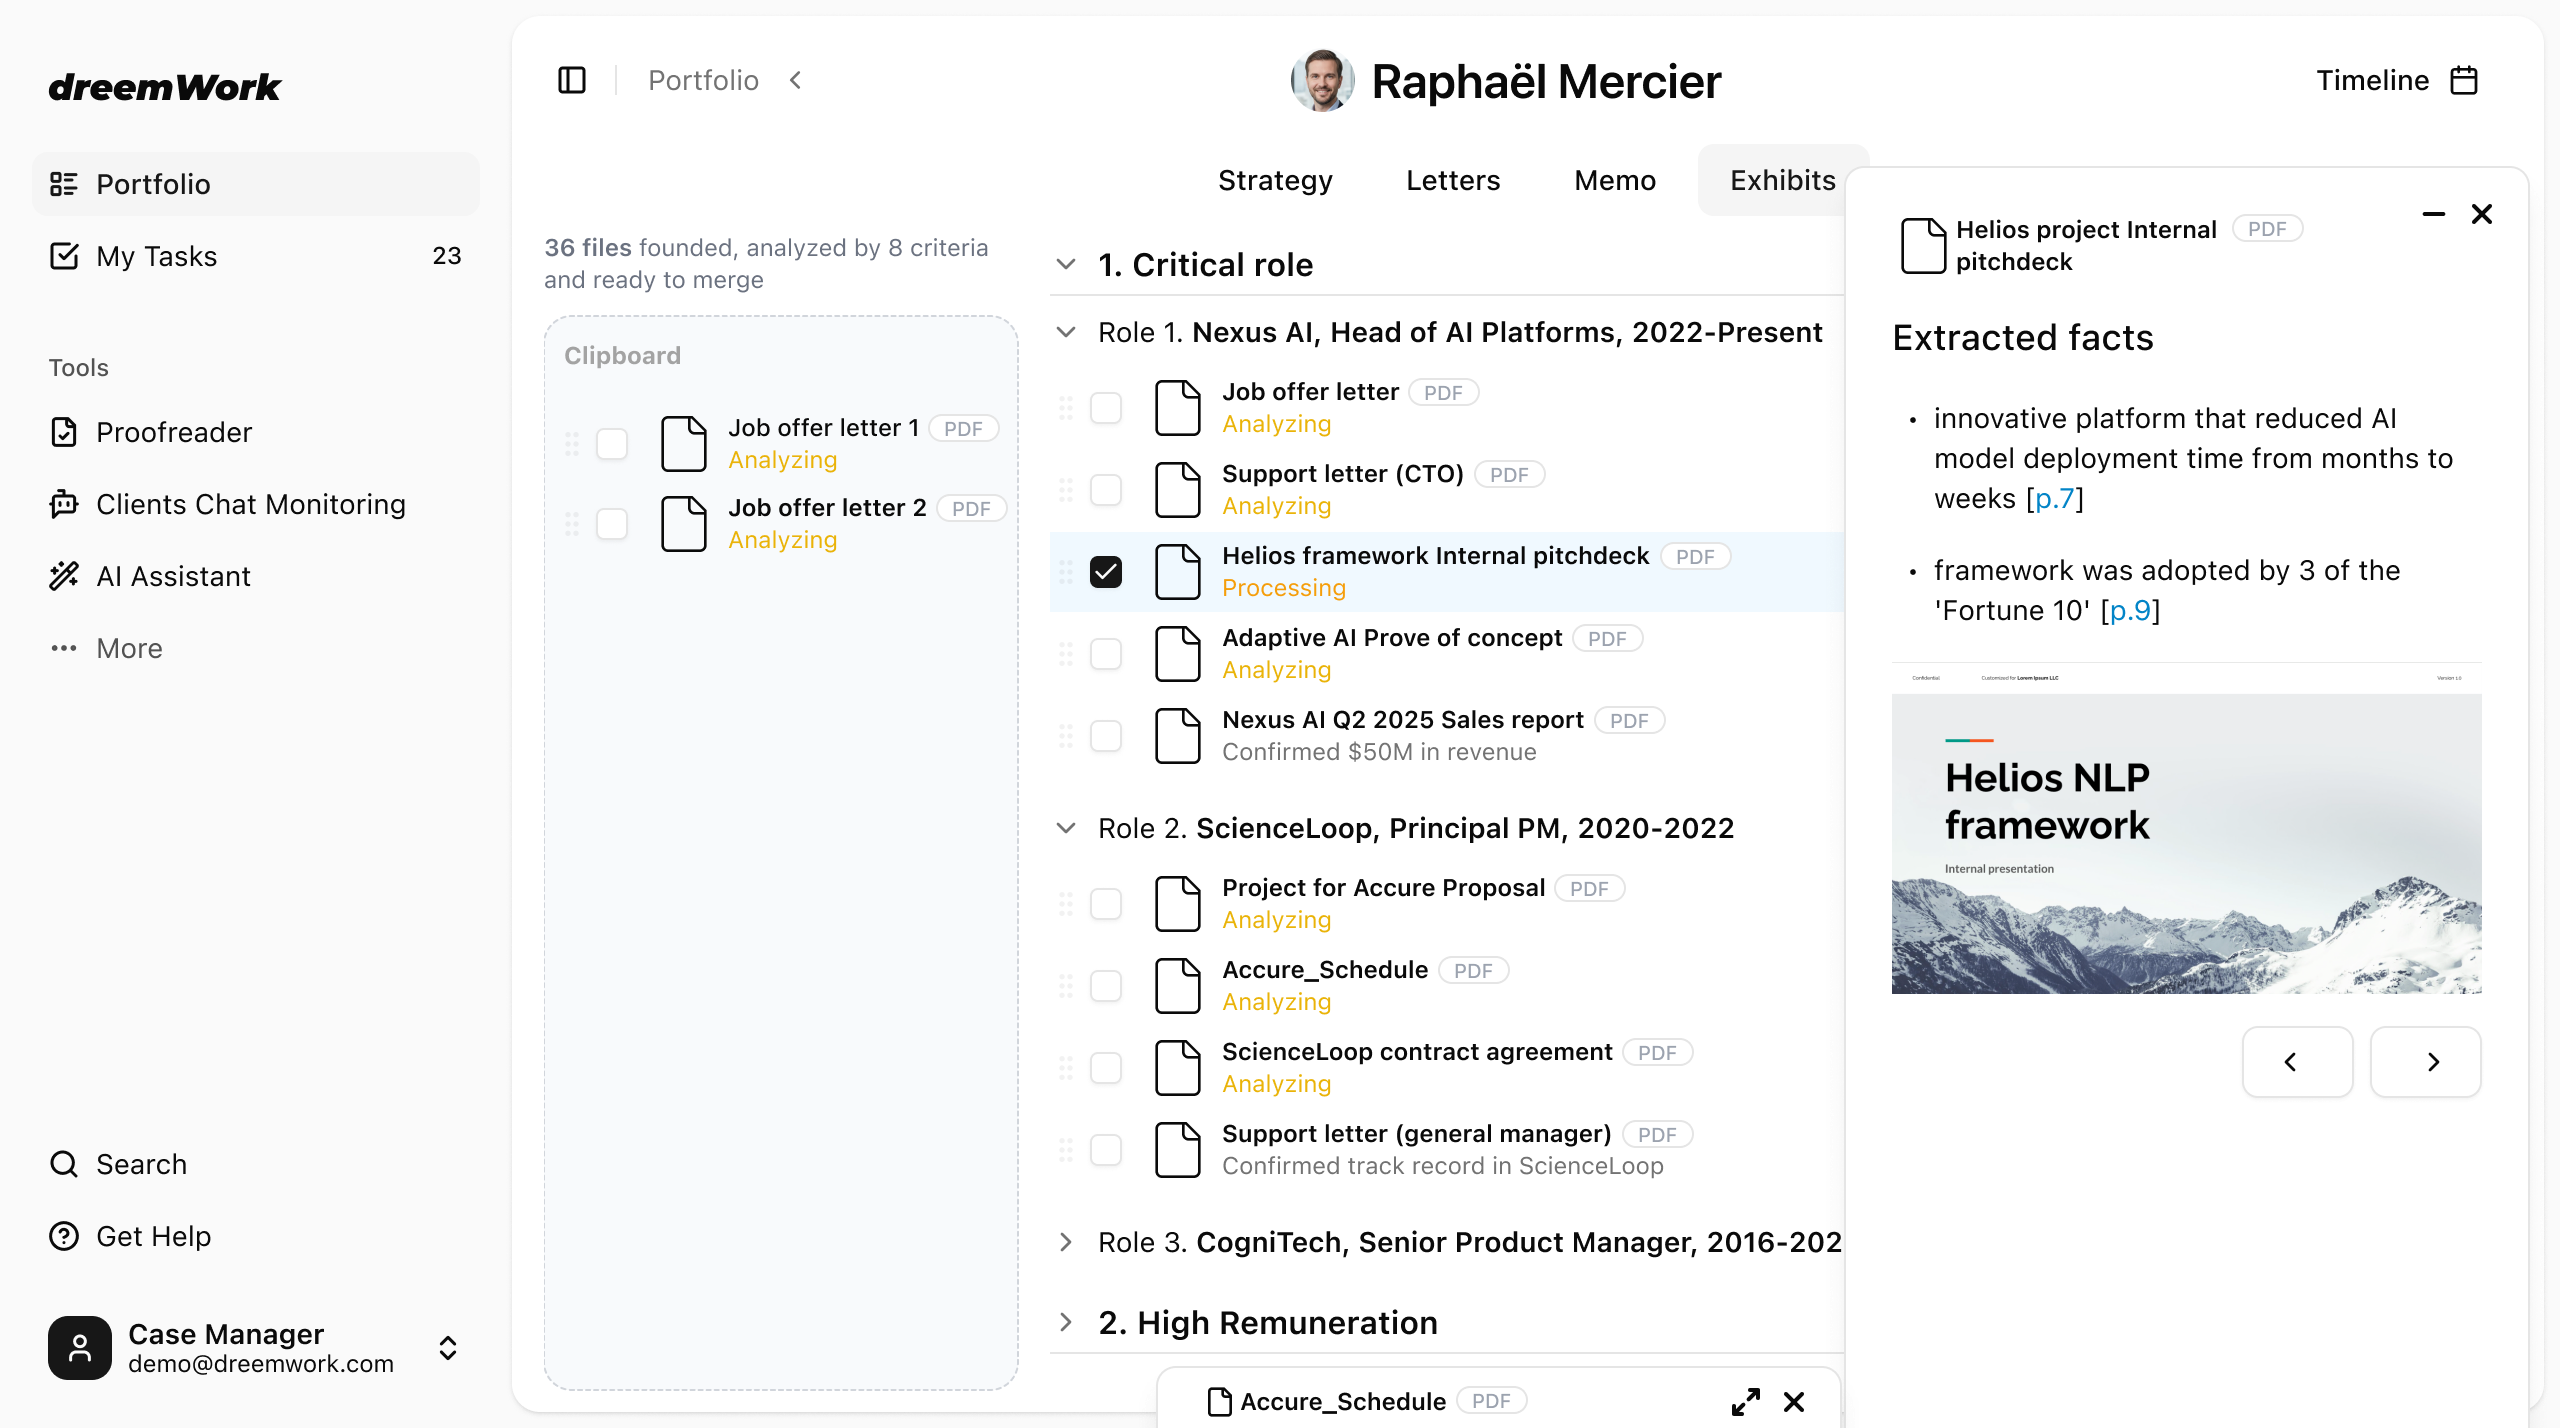The width and height of the screenshot is (2560, 1428).
Task: Click the Portfolio list icon in sidebar
Action: click(64, 184)
